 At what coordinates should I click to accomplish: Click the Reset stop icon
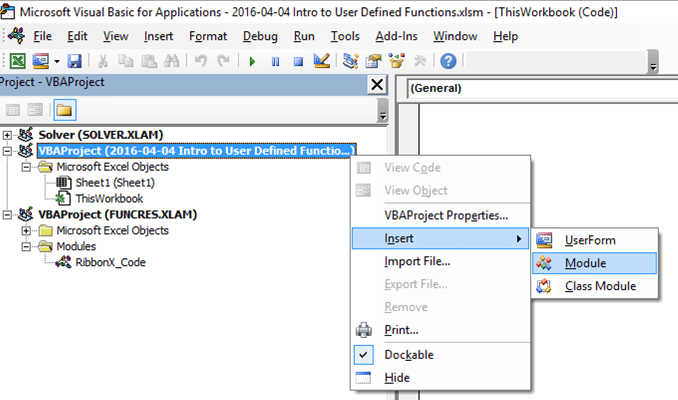298,61
